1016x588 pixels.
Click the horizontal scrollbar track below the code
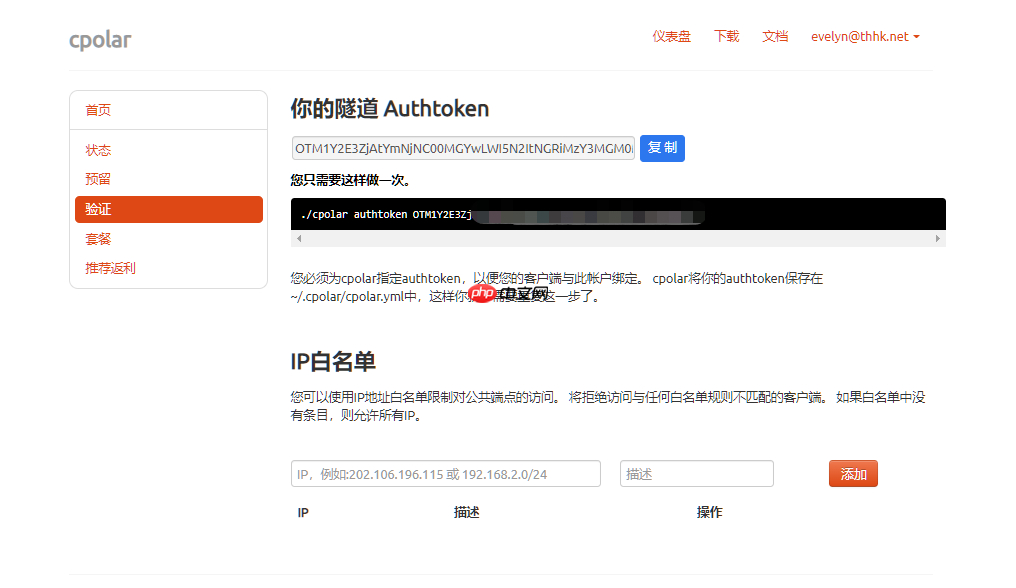tap(617, 238)
